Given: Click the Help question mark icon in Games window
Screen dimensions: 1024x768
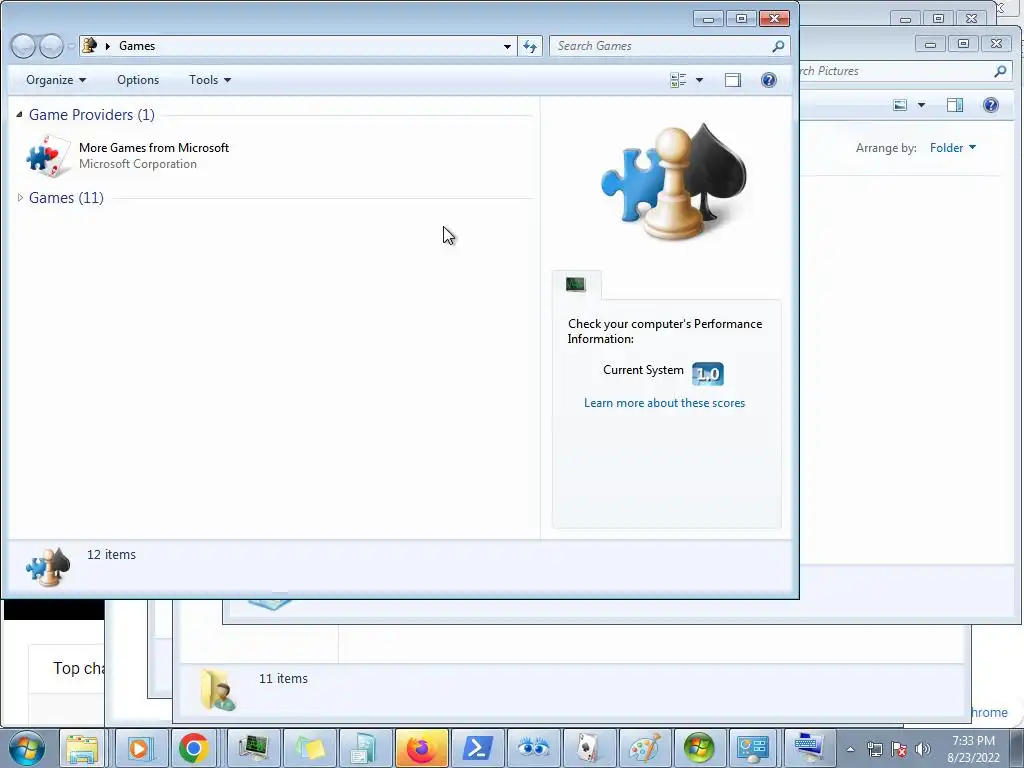Looking at the screenshot, I should (769, 80).
